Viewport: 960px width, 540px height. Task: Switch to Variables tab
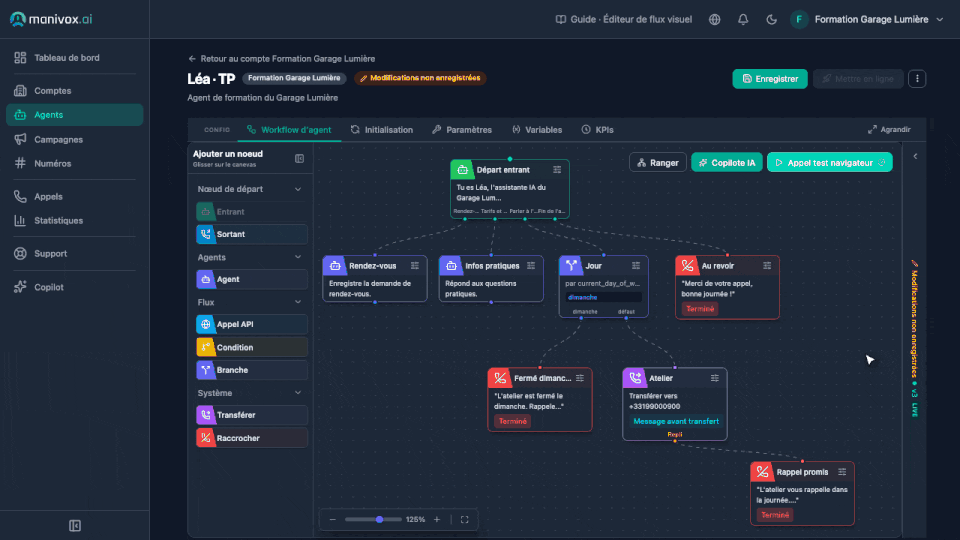pyautogui.click(x=537, y=130)
